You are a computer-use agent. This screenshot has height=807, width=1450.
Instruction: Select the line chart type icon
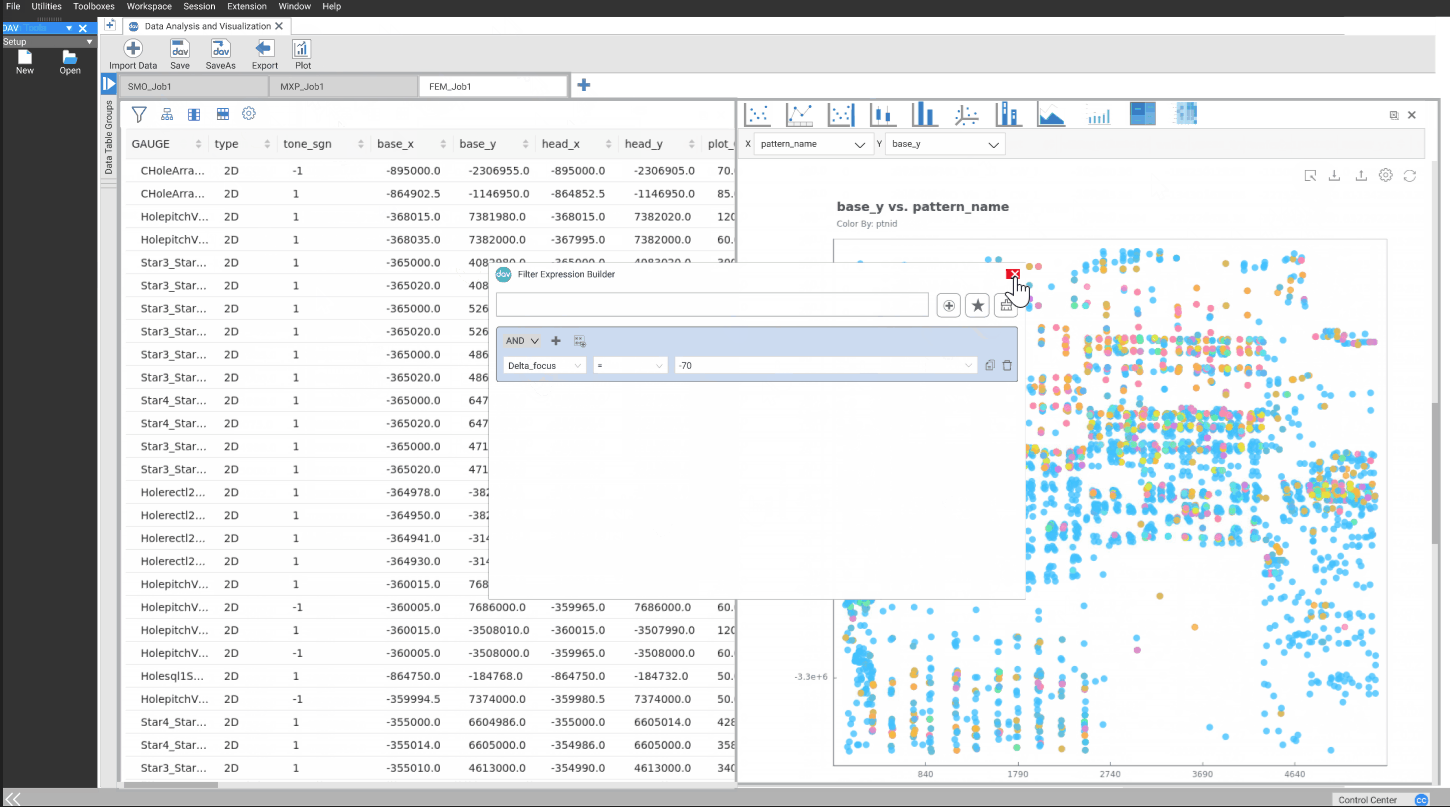click(x=800, y=115)
